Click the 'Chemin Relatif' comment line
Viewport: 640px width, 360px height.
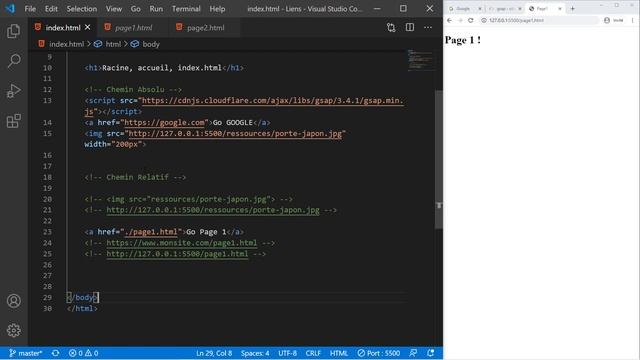pyautogui.click(x=135, y=177)
